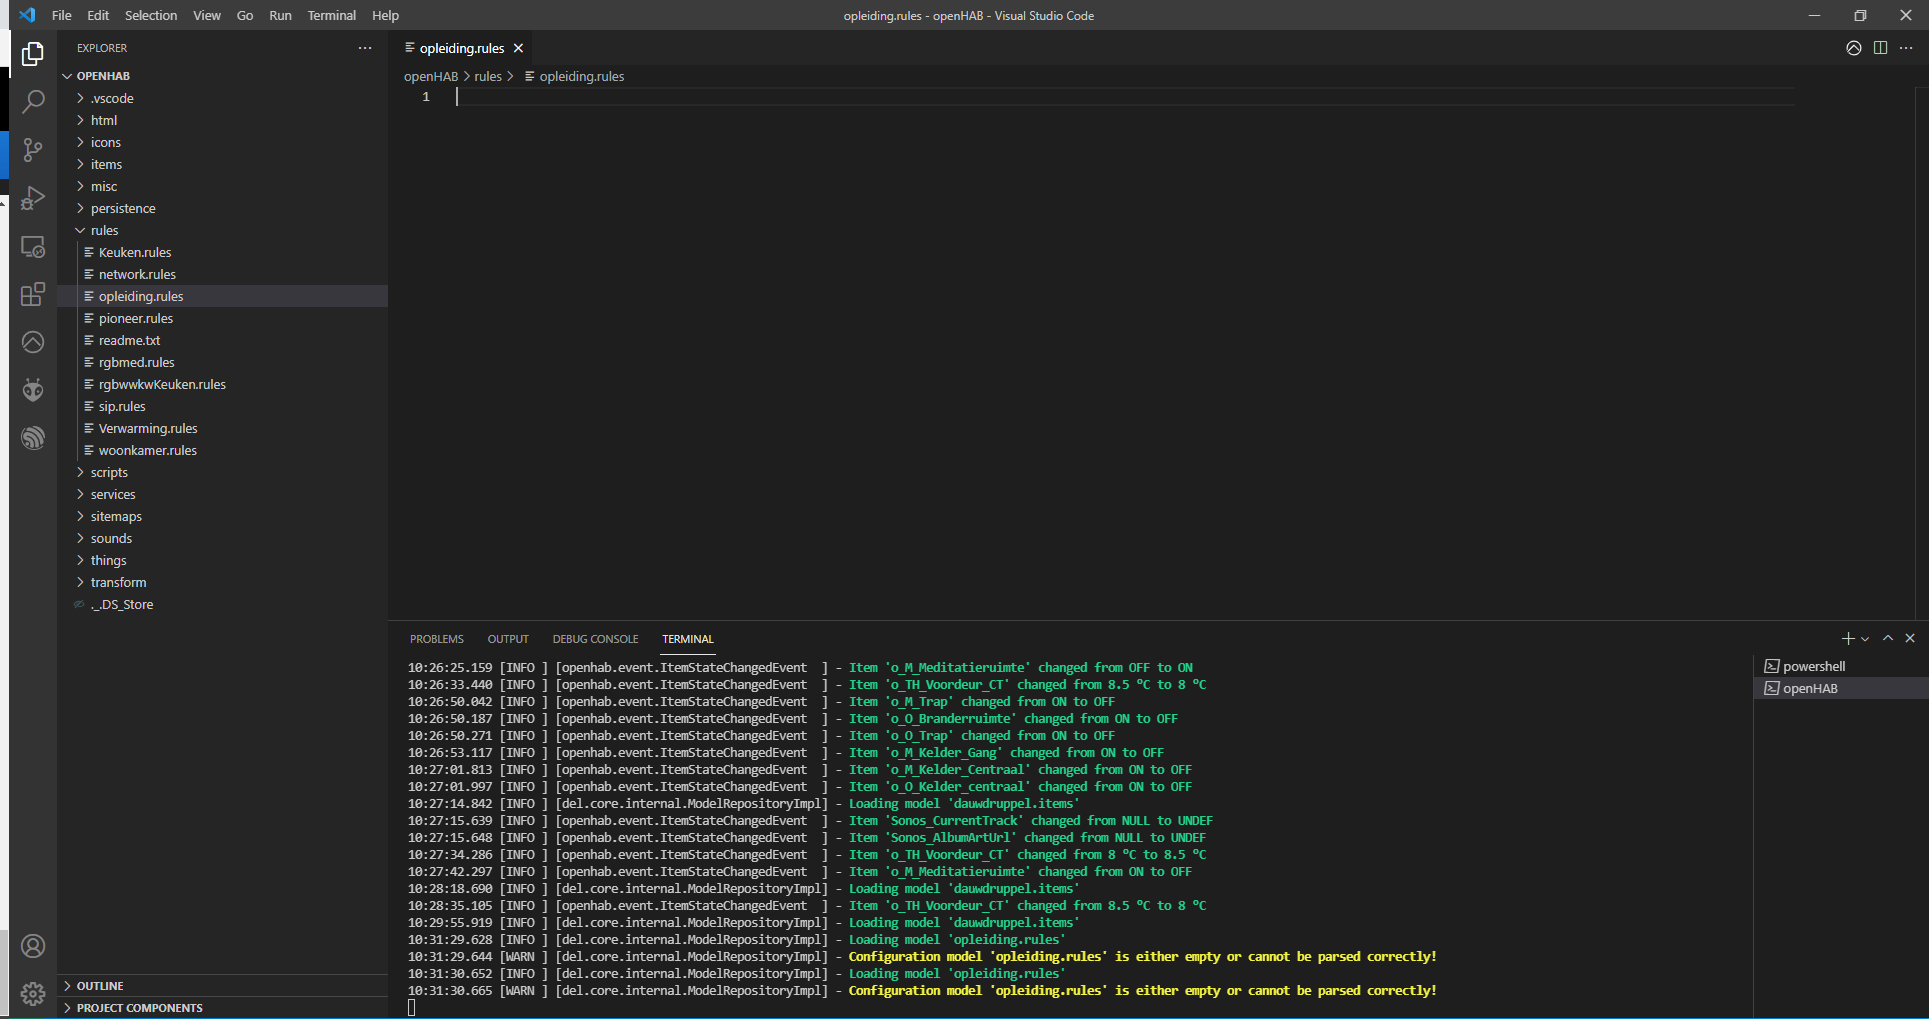Close the opleiding.rules editor tab

[518, 48]
